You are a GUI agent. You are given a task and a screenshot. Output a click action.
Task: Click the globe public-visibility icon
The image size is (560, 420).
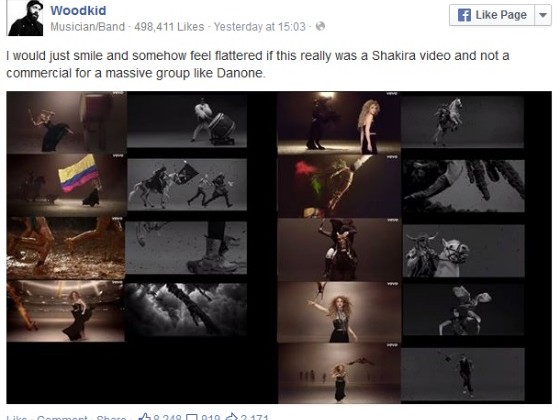(320, 26)
